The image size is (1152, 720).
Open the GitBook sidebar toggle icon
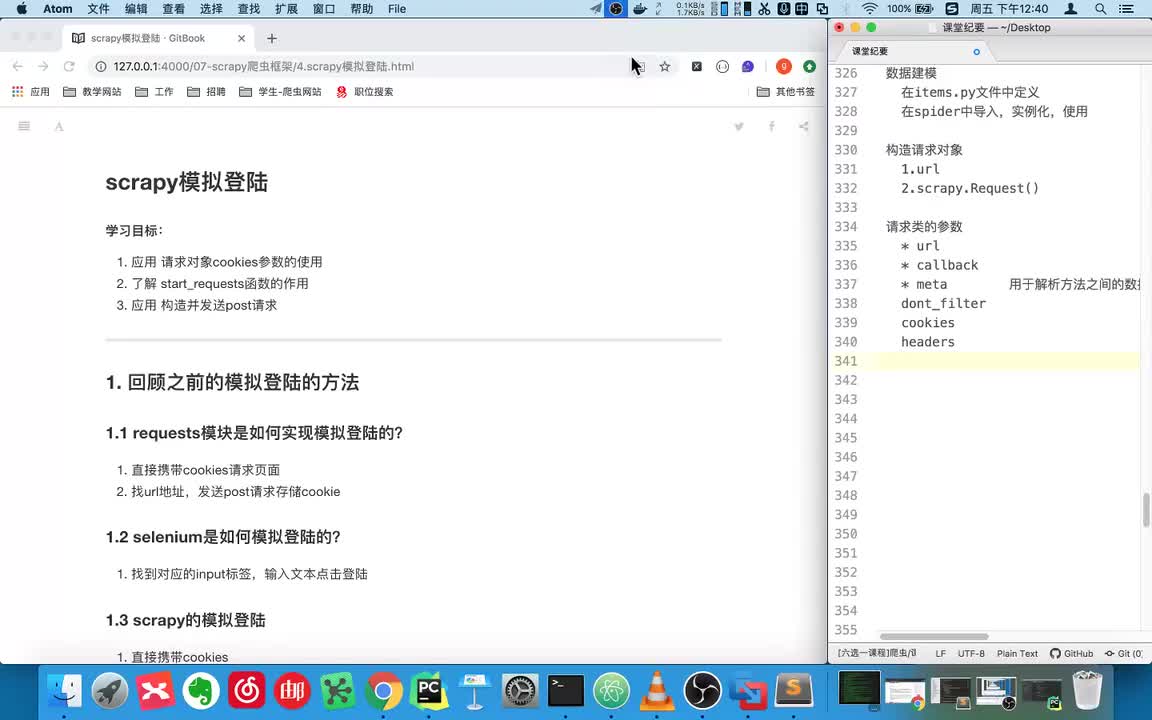[24, 126]
